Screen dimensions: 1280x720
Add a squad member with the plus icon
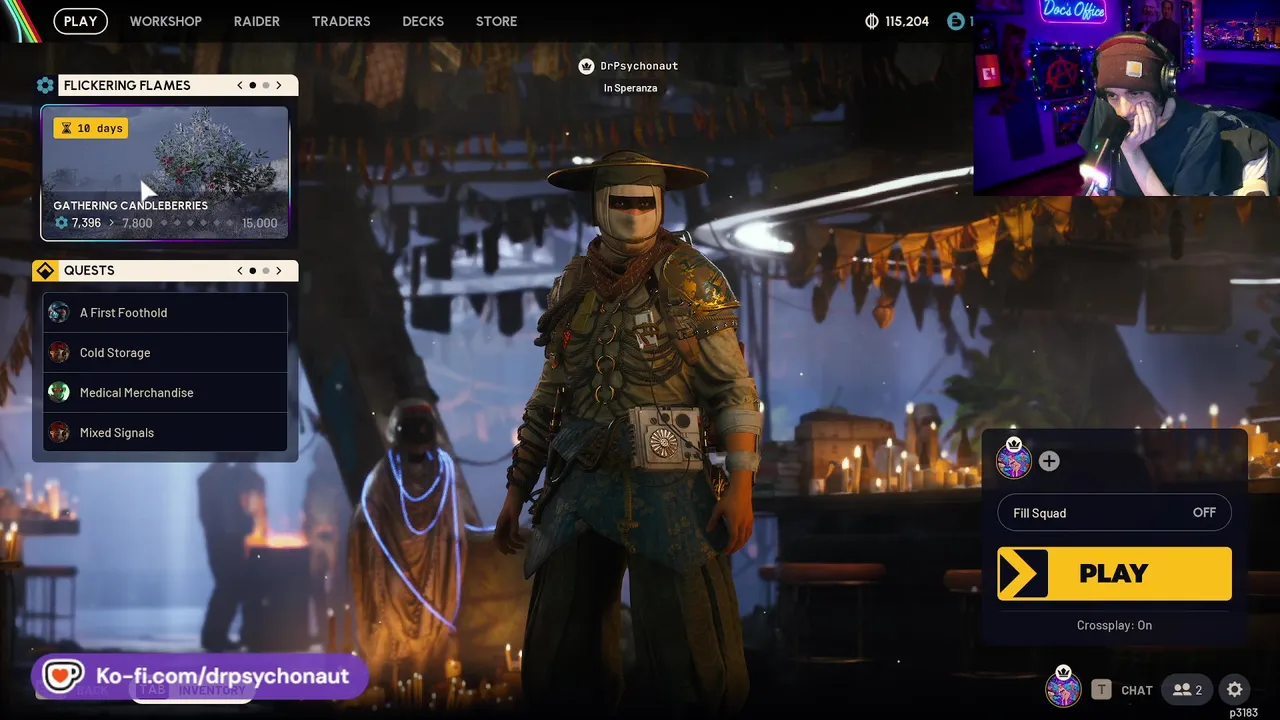(1049, 461)
